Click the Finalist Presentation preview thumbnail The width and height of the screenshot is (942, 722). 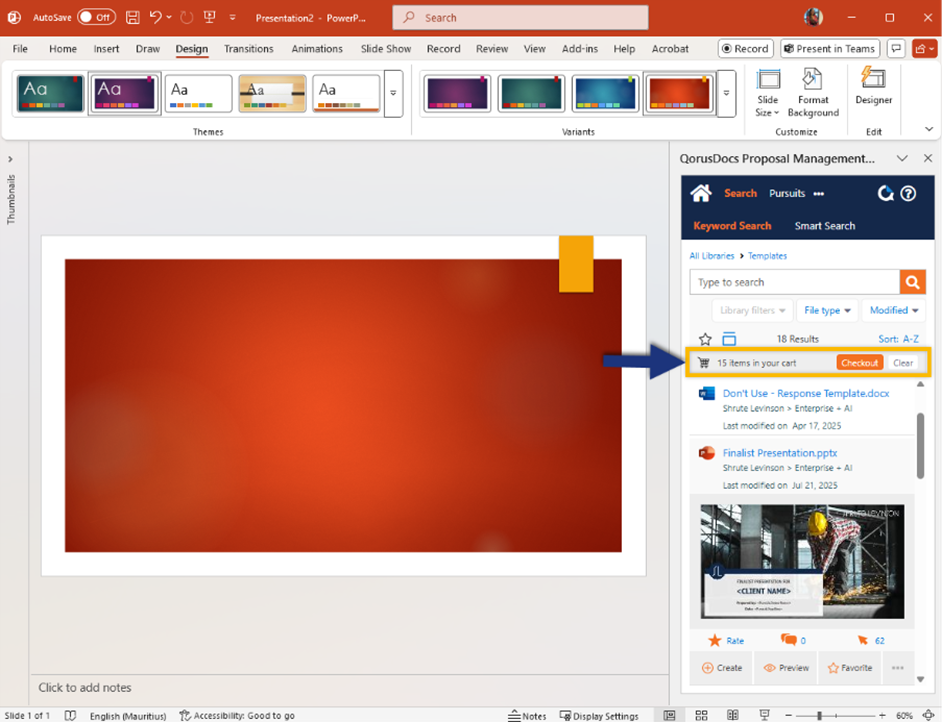(x=802, y=561)
